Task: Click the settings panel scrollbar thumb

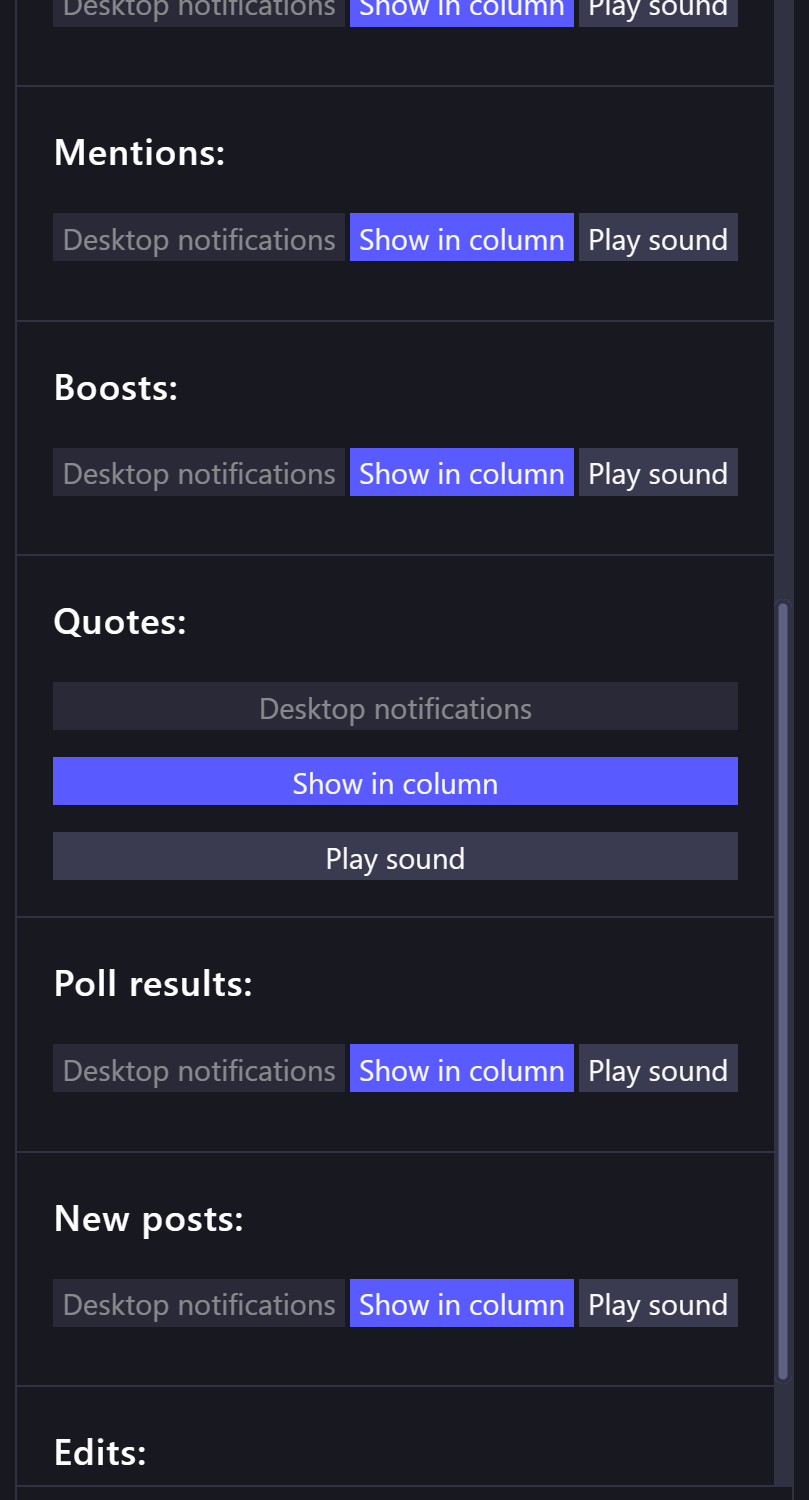Action: [x=783, y=990]
